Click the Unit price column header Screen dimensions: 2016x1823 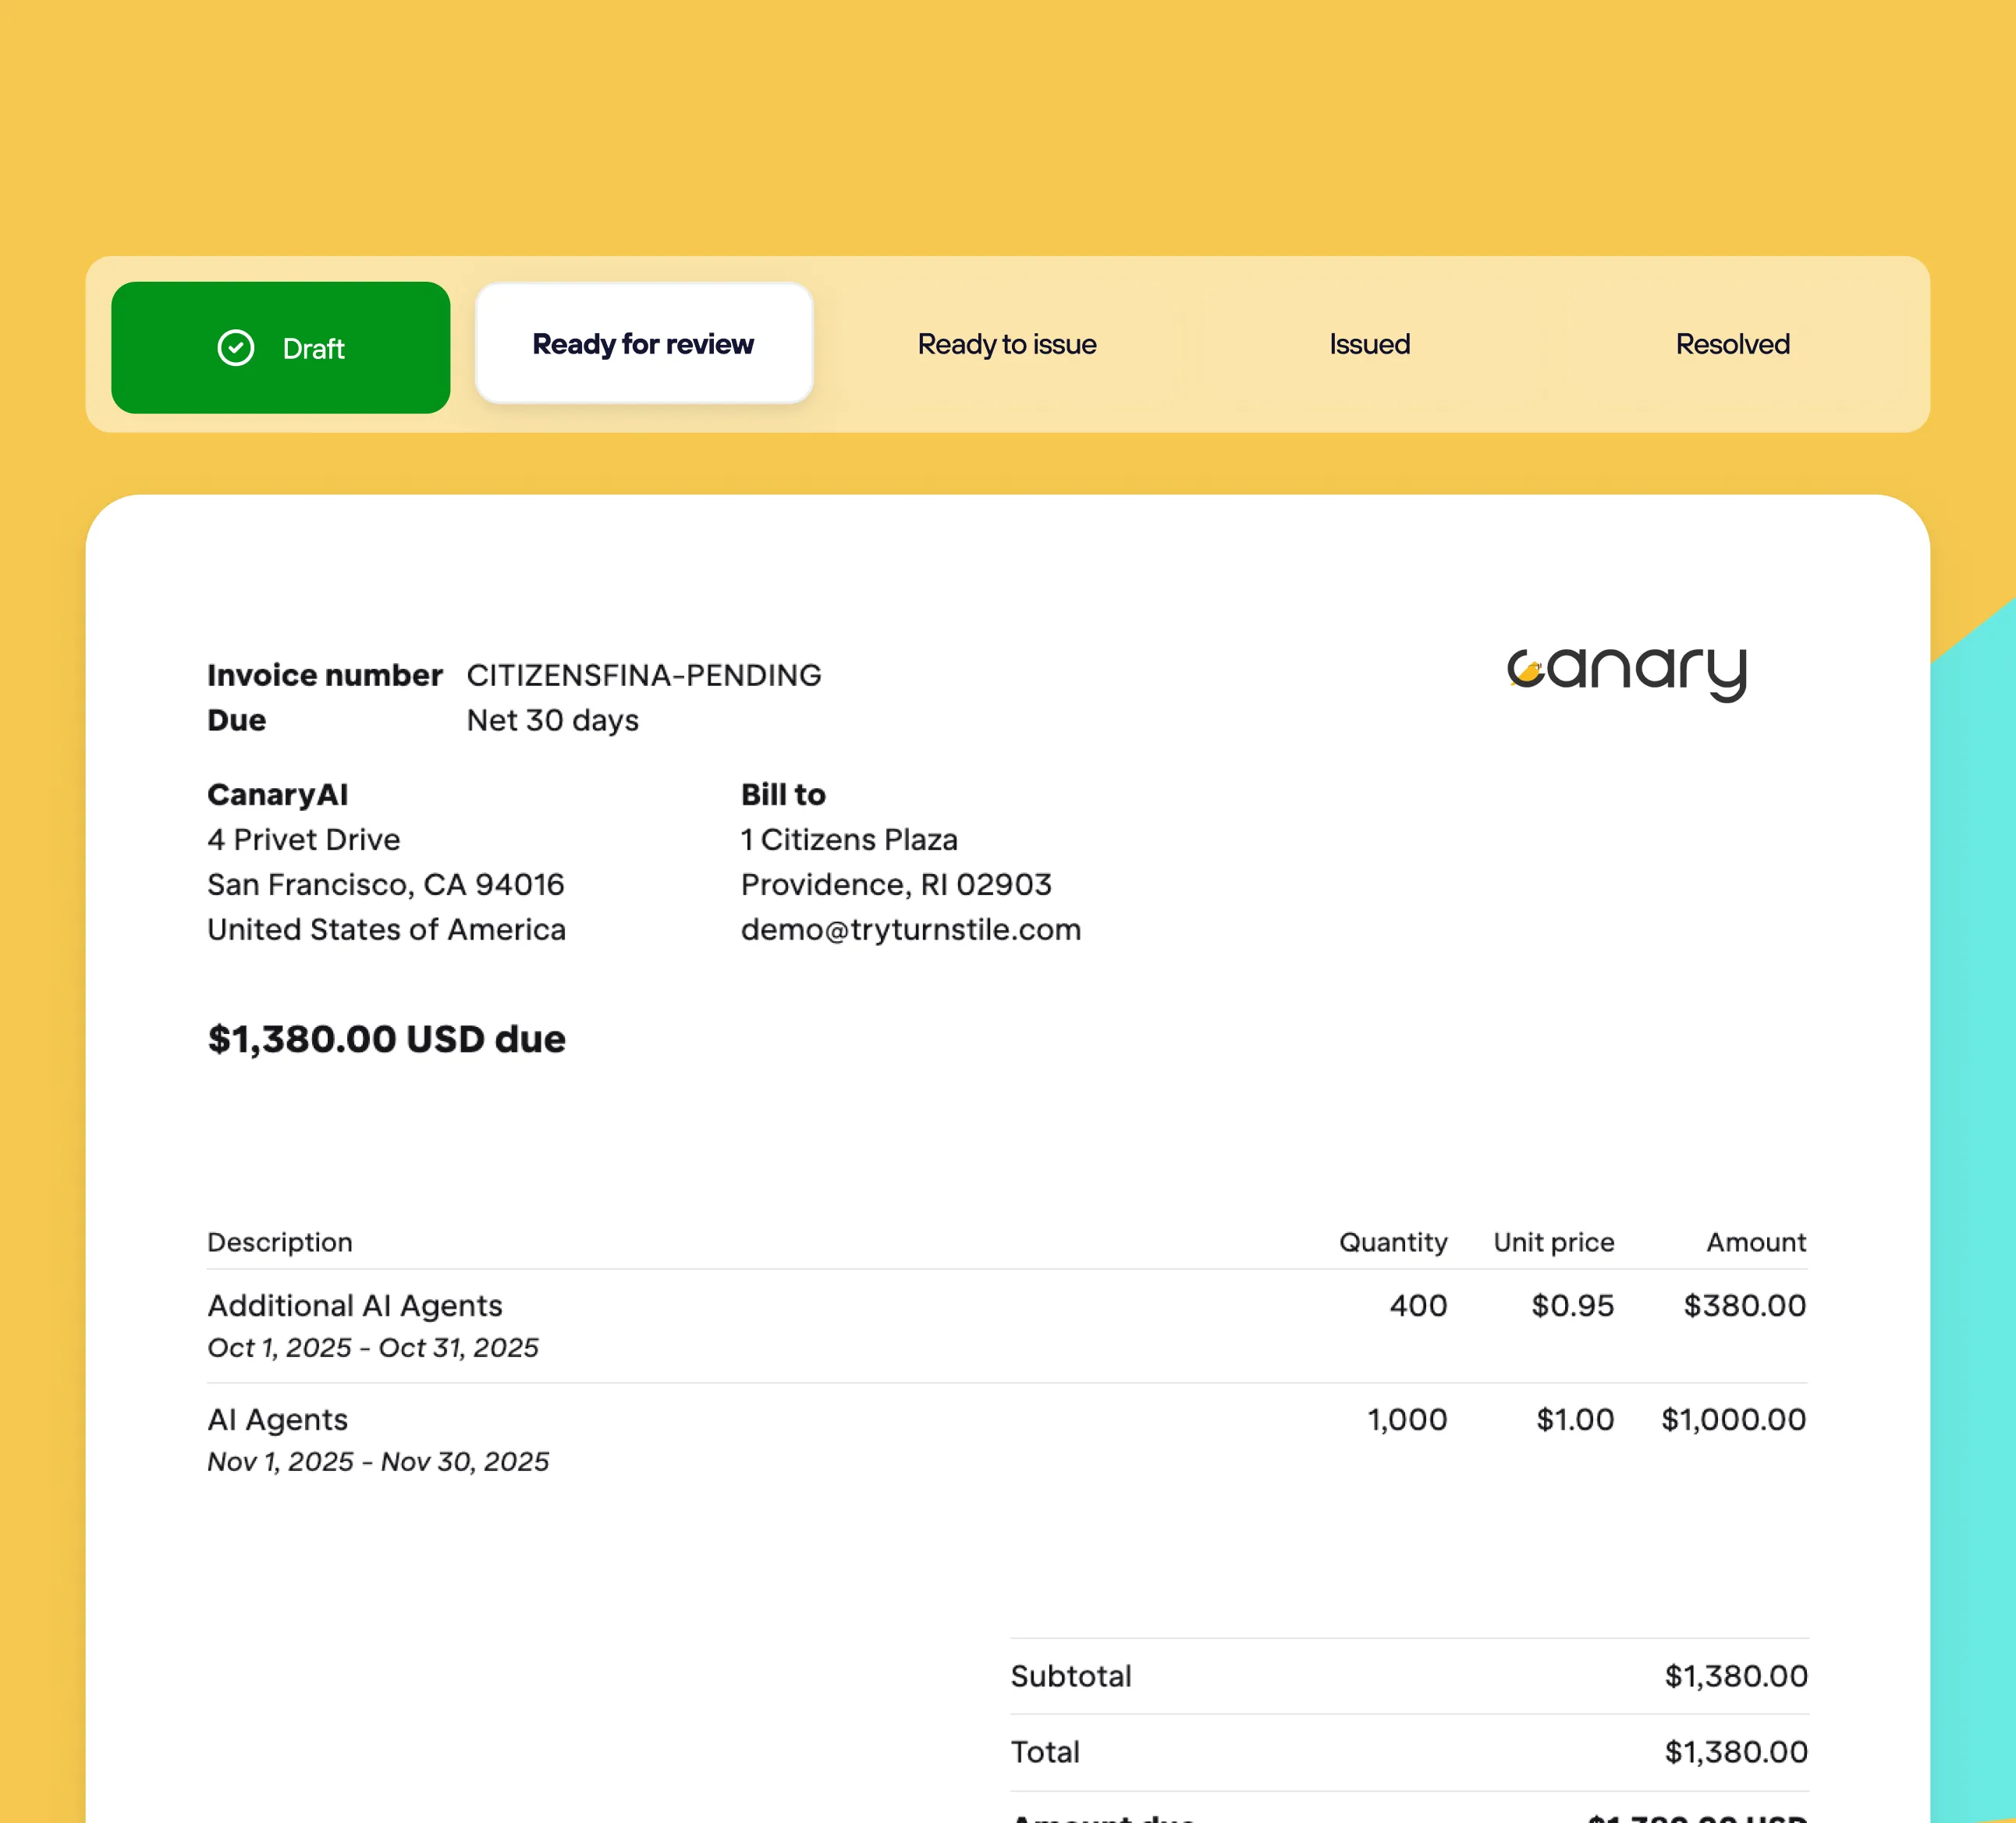click(1553, 1242)
